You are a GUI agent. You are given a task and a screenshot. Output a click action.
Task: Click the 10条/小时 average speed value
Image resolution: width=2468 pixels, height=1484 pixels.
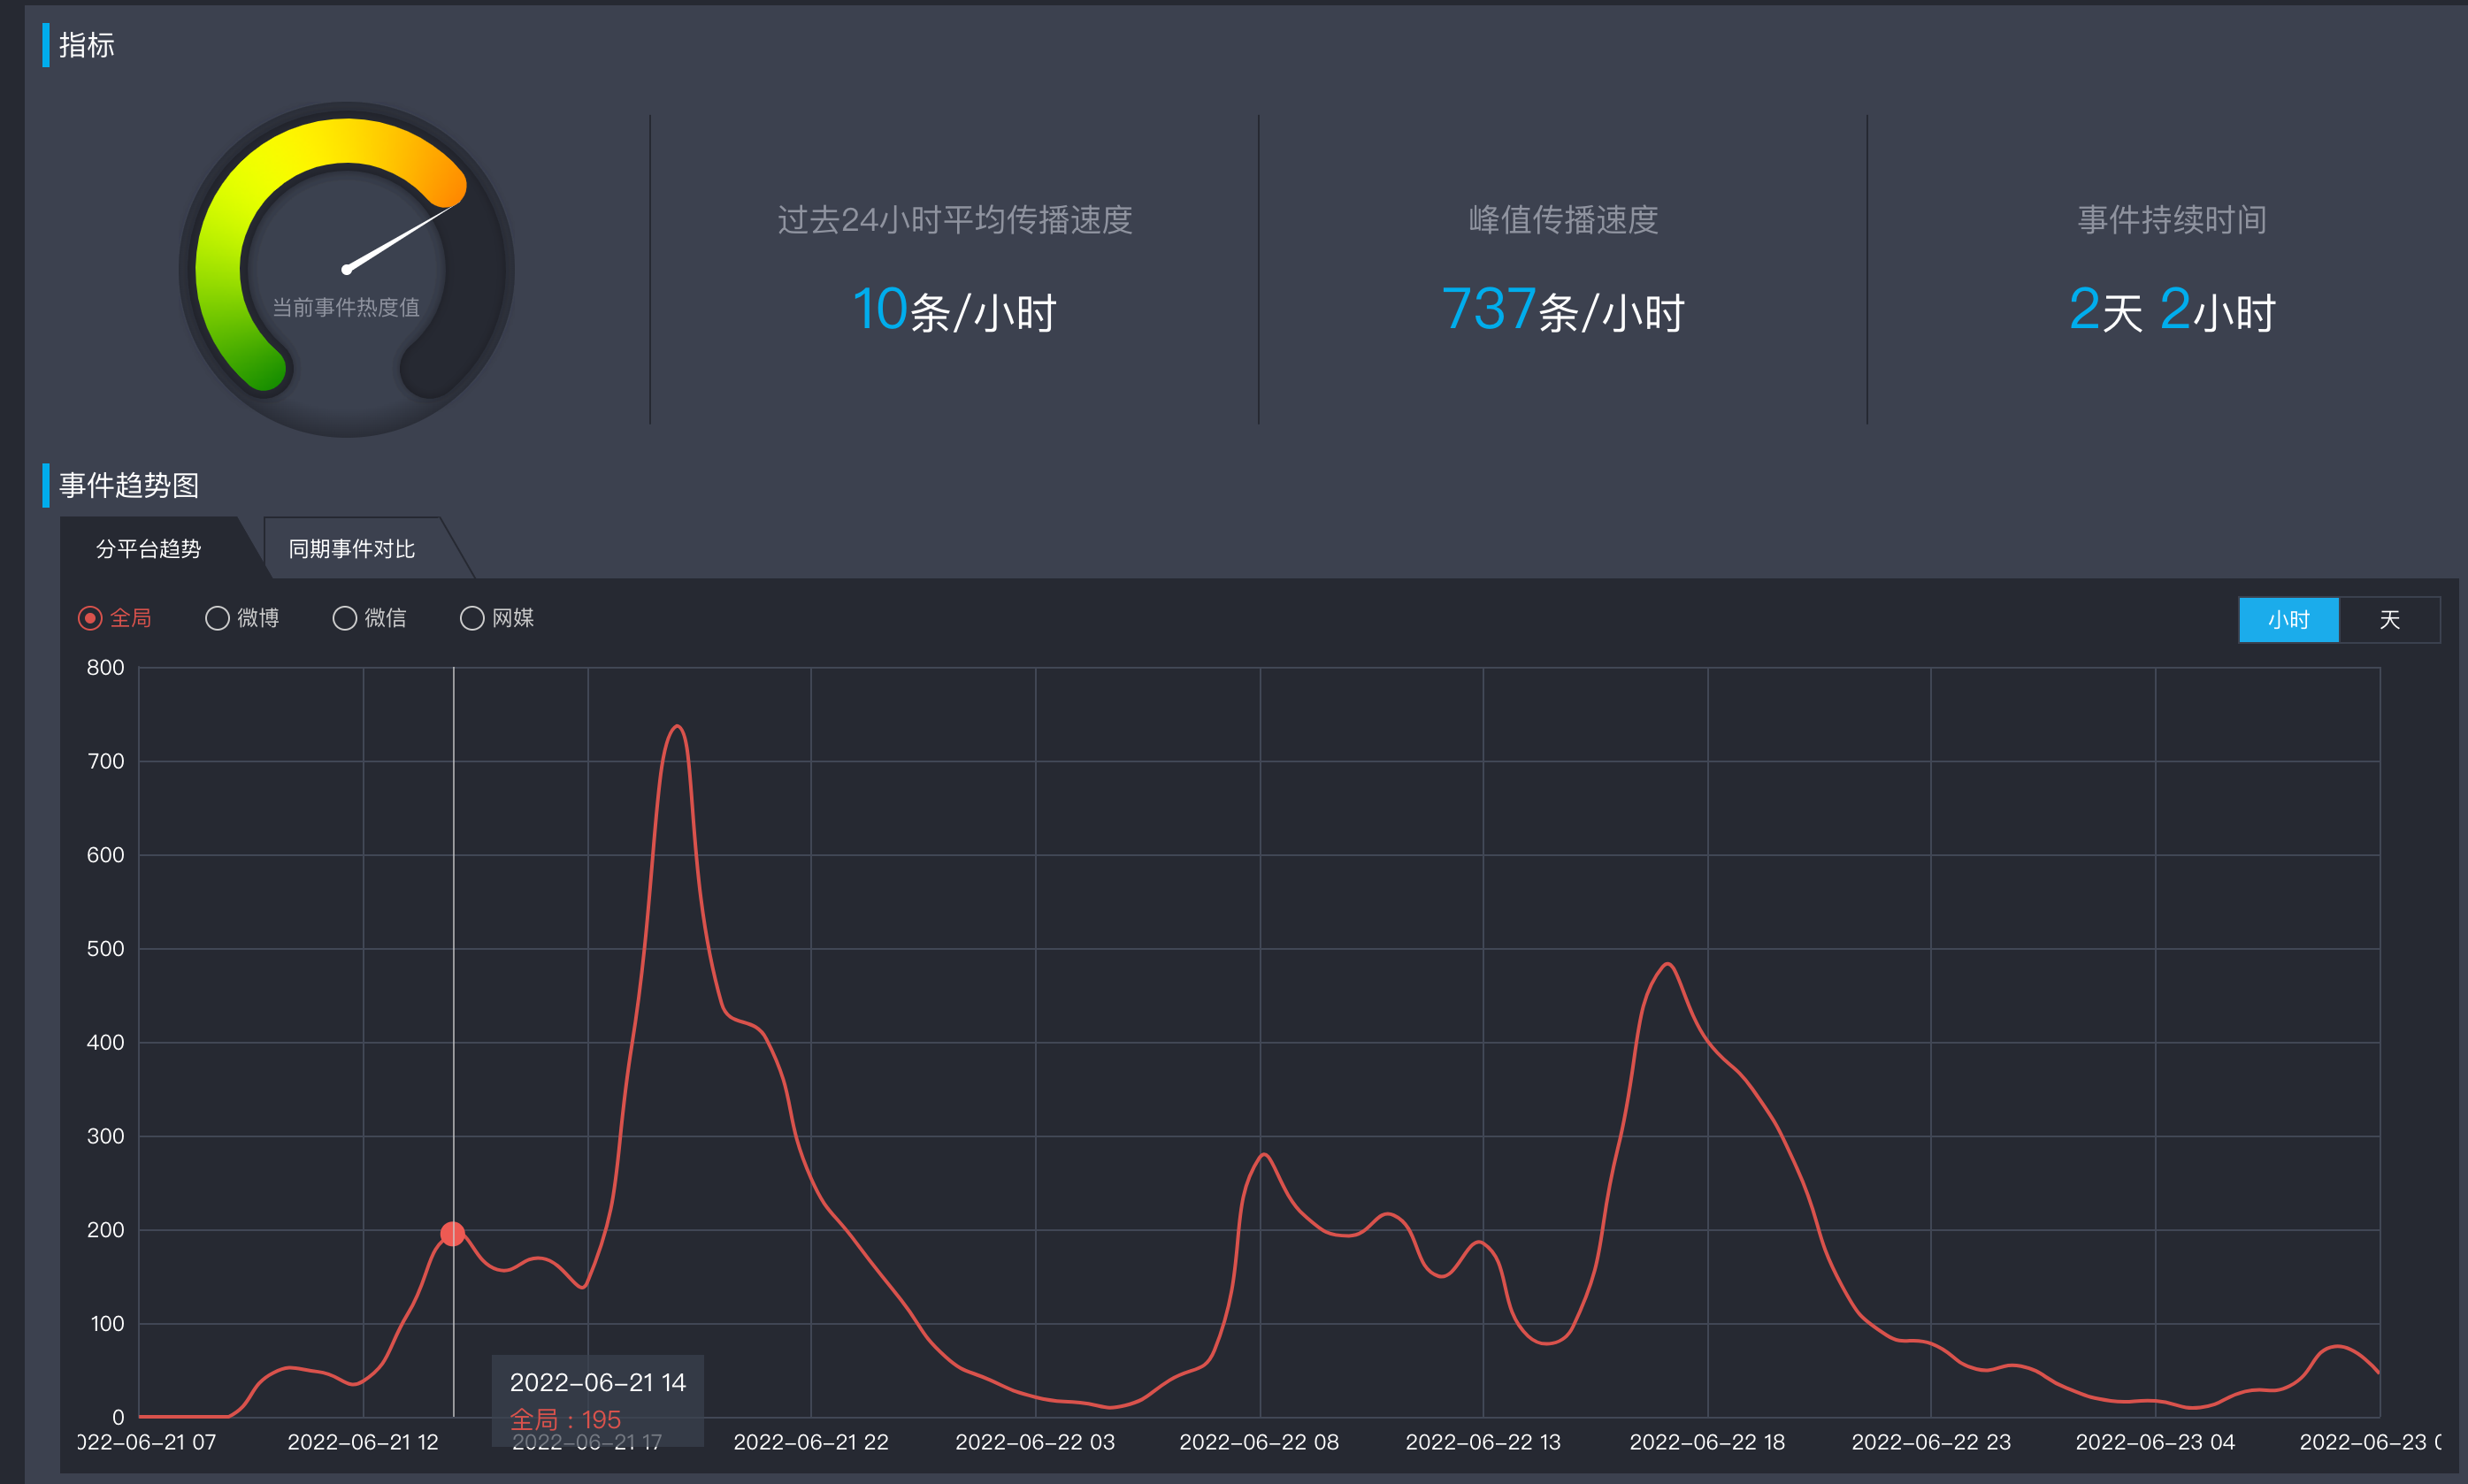tap(954, 310)
